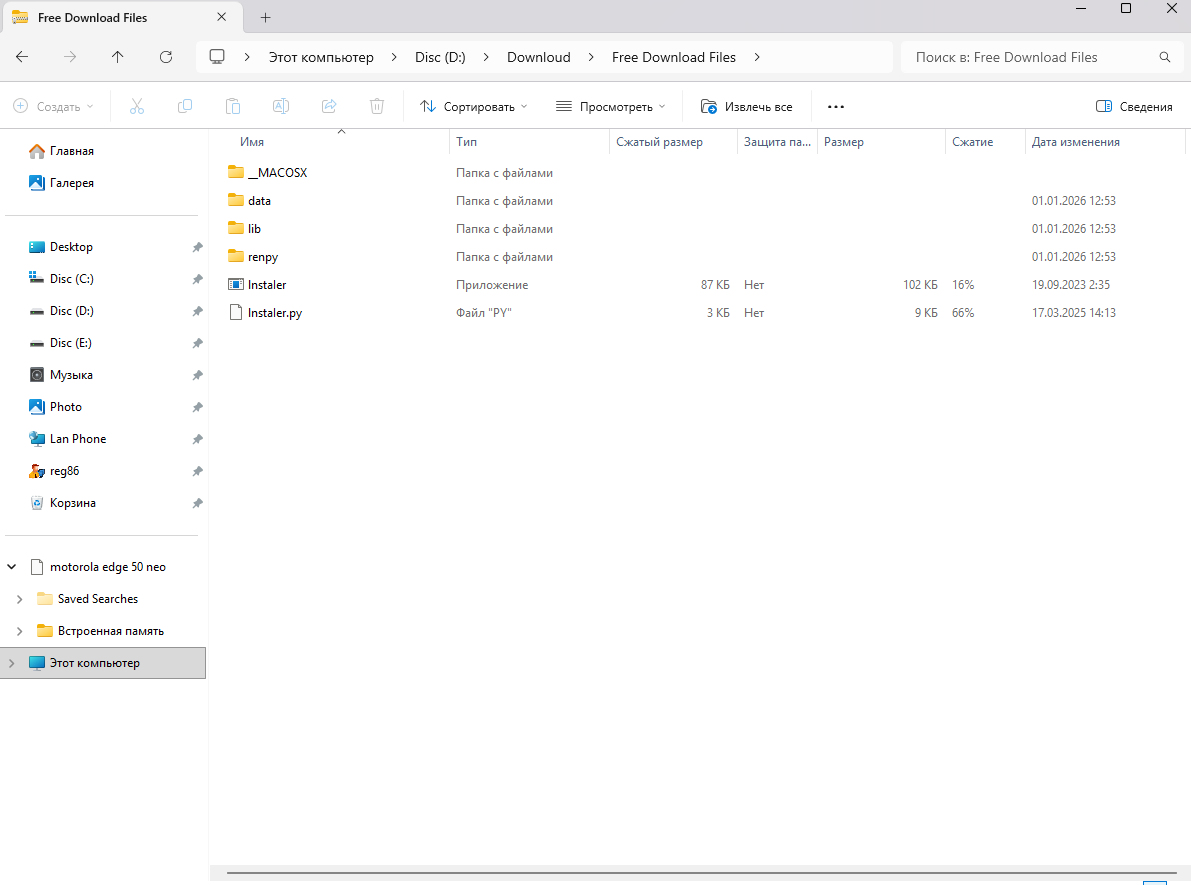Select the Instaler.py file
Image resolution: width=1191 pixels, height=885 pixels.
[274, 313]
